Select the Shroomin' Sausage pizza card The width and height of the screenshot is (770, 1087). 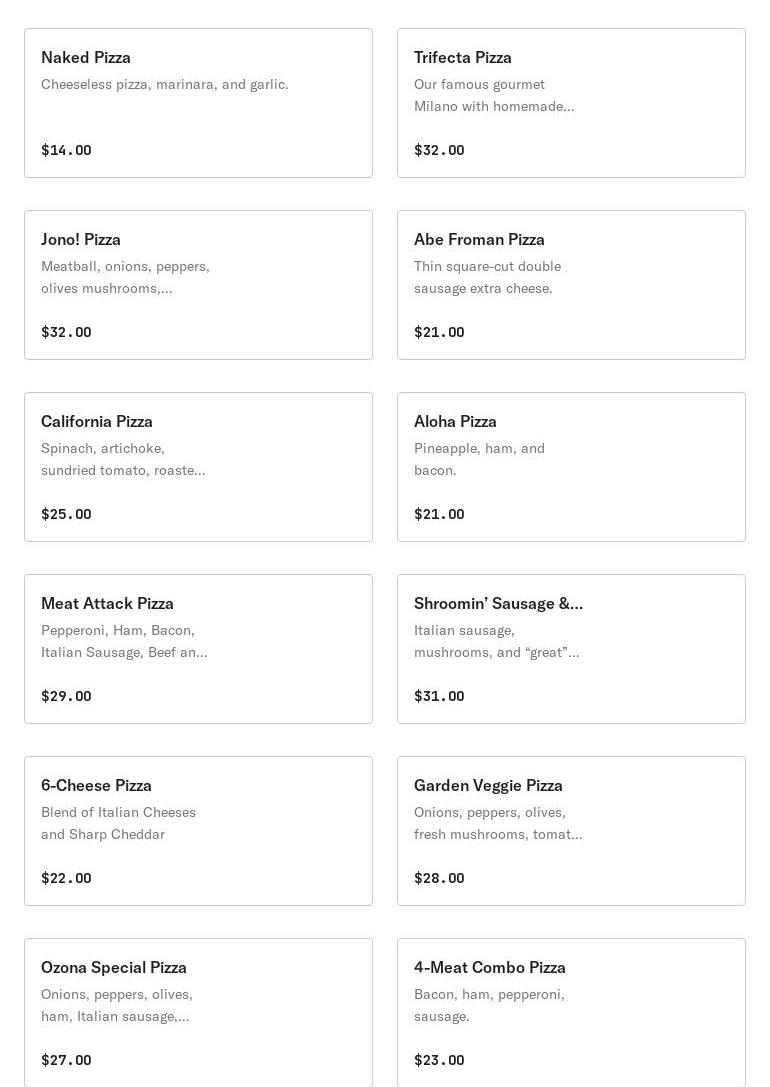pos(571,649)
